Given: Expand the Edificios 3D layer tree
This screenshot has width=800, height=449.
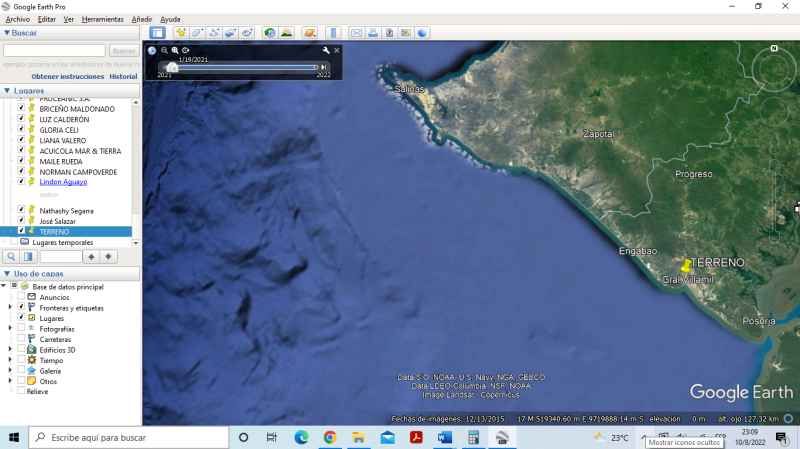Looking at the screenshot, I should (10, 350).
